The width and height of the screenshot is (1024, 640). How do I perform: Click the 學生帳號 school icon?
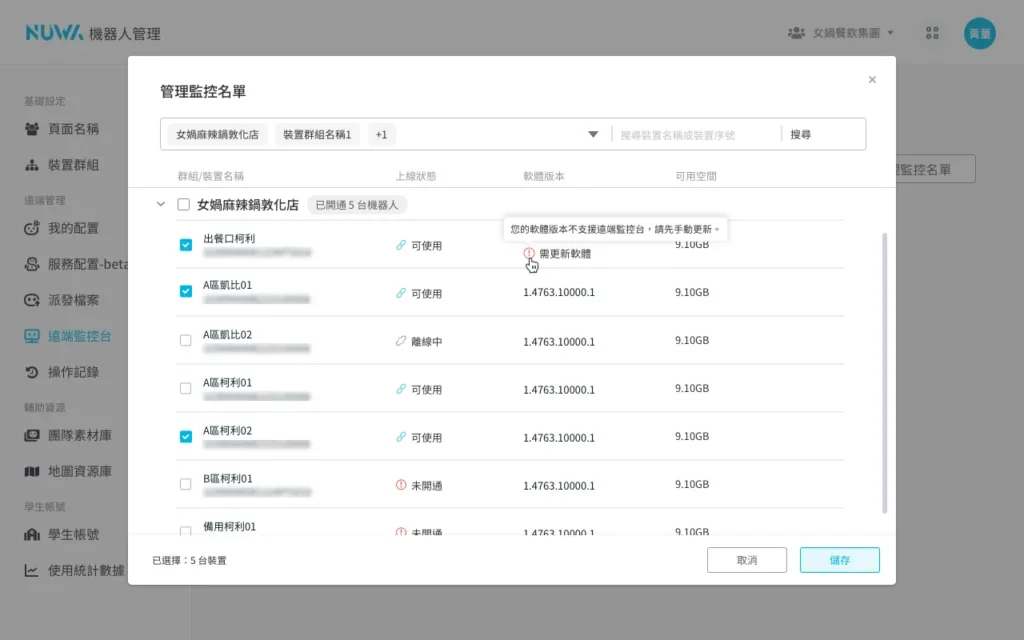tap(31, 534)
